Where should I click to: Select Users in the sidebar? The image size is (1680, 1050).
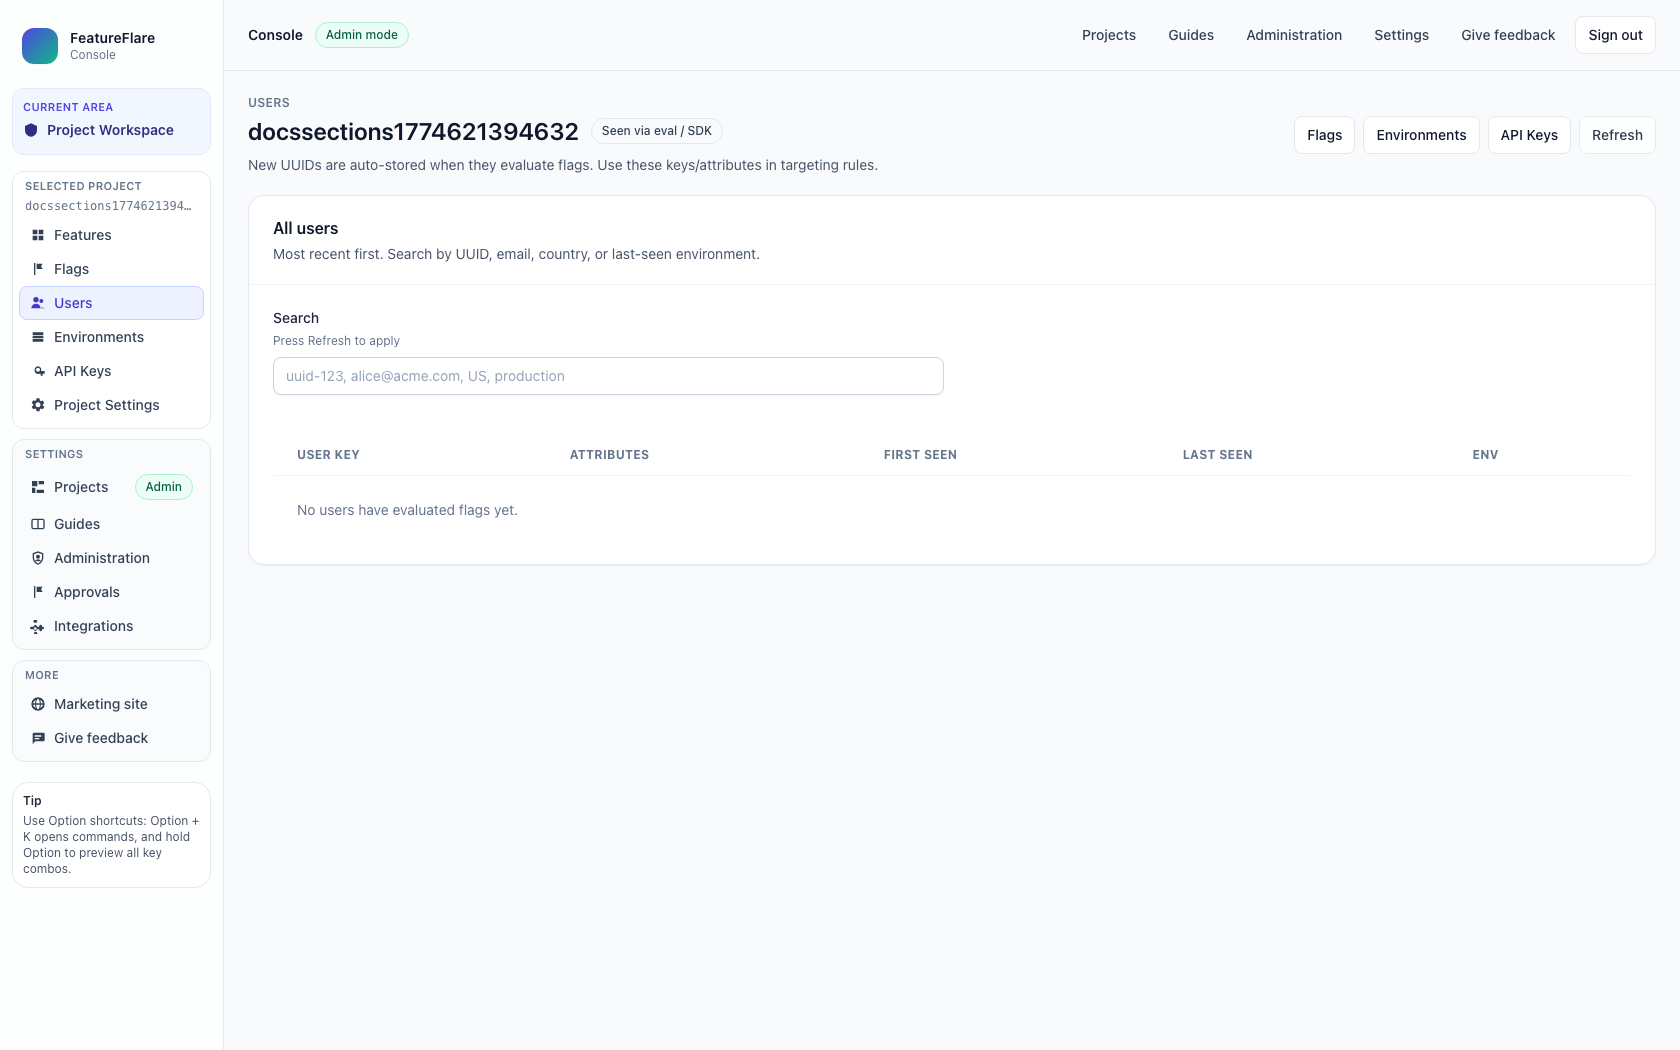click(111, 303)
